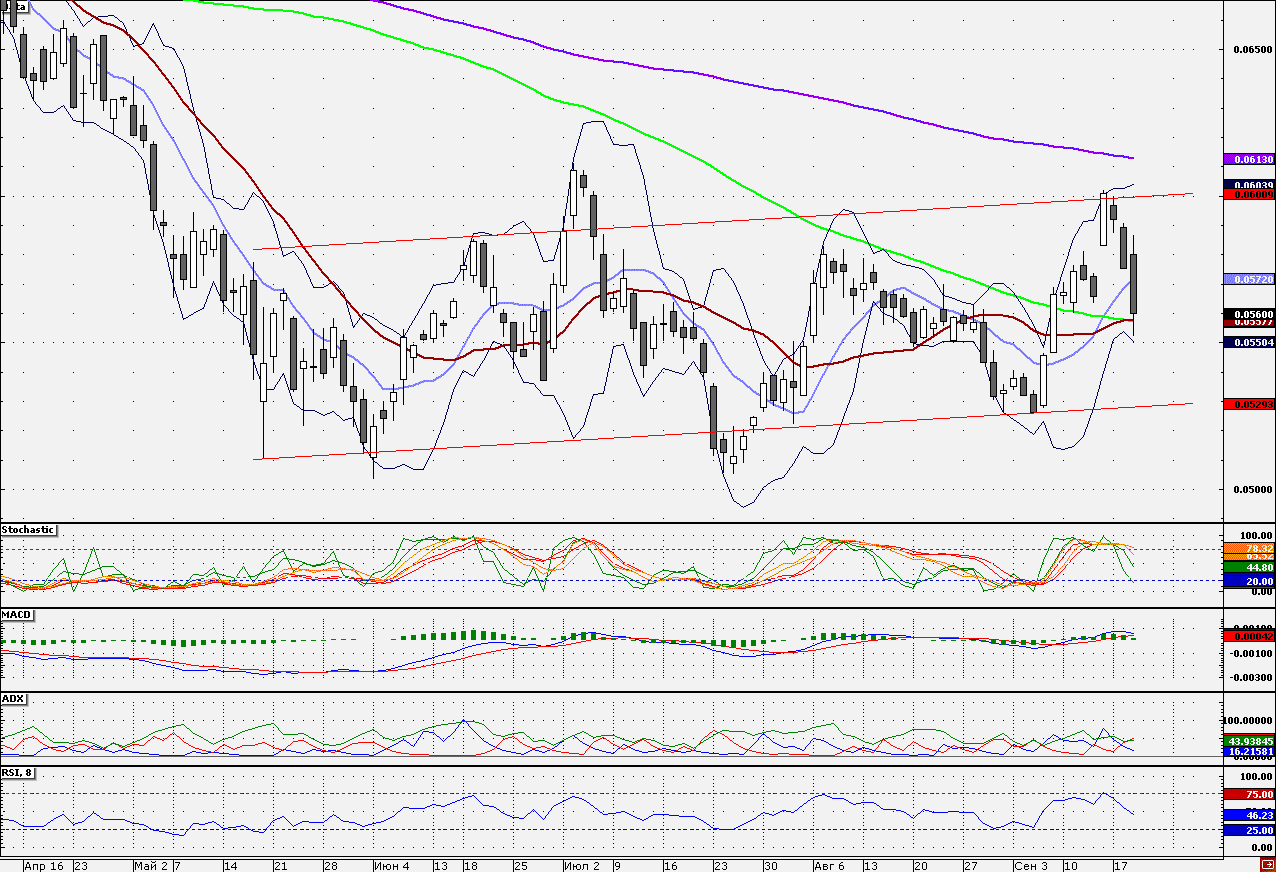This screenshot has height=872, width=1276.
Task: Click the orange 78.32 Stochastic value tag
Action: coord(1248,548)
